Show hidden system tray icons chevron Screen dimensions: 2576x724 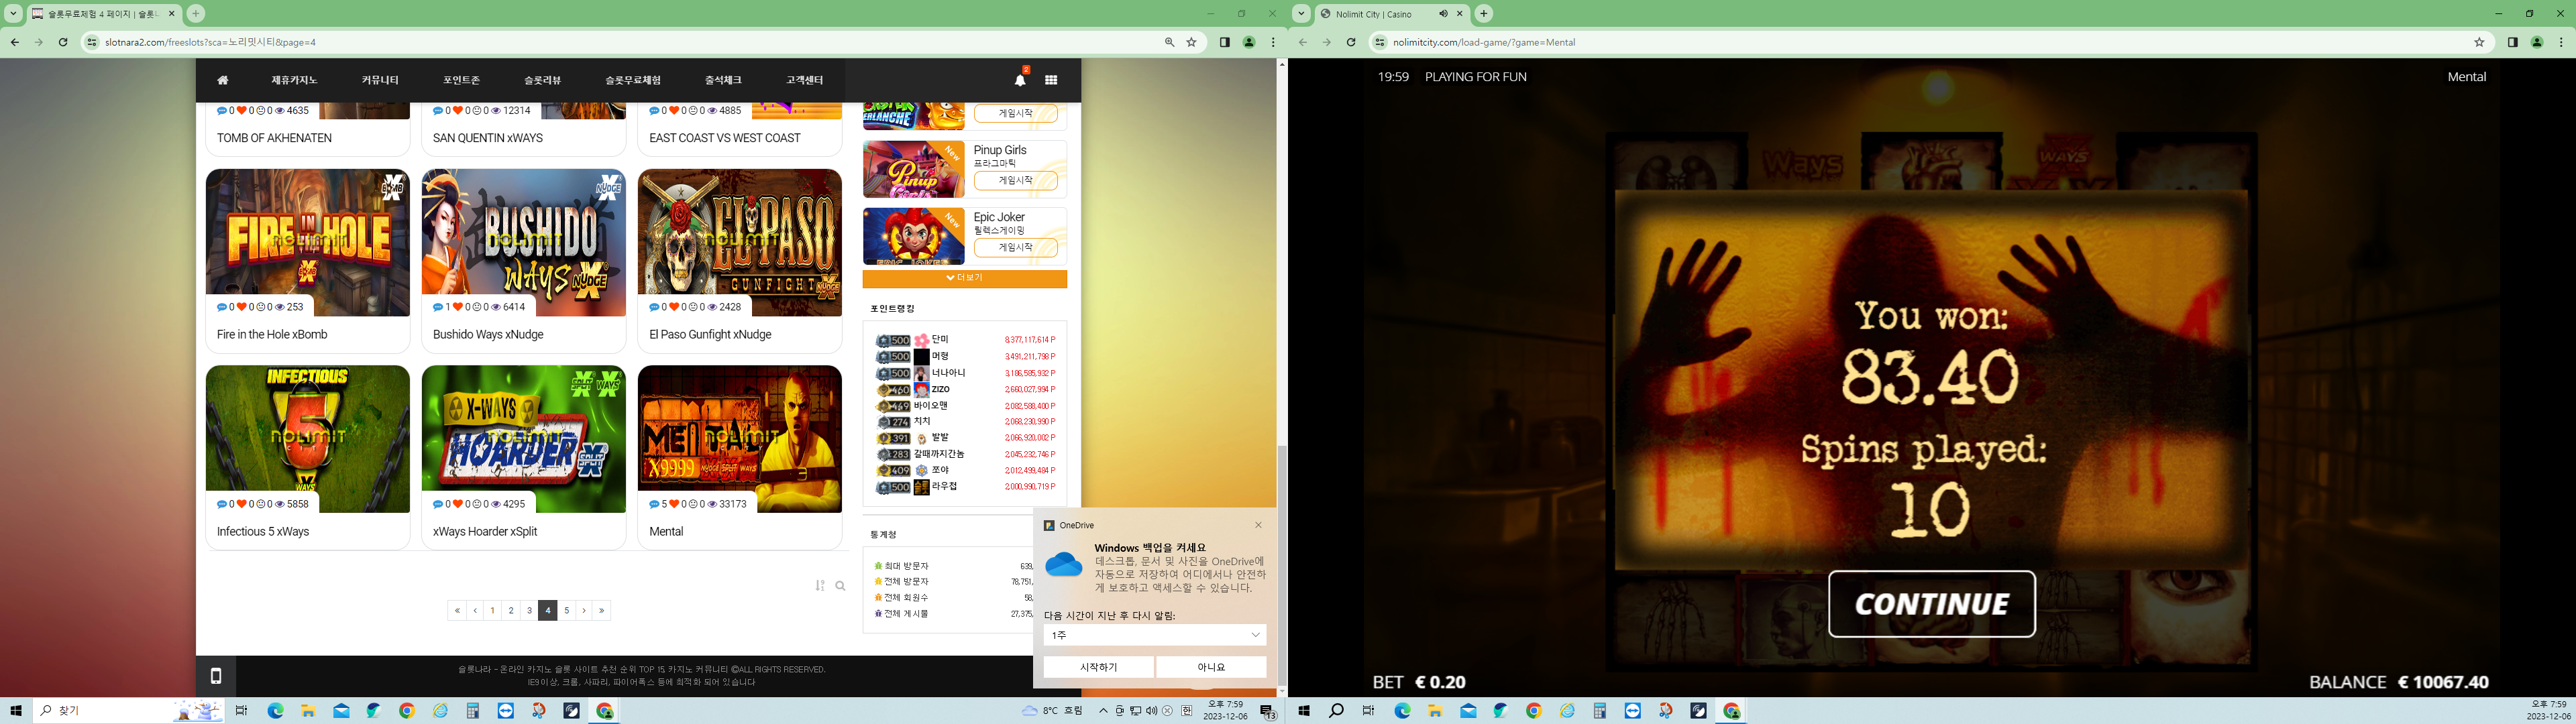point(1103,711)
